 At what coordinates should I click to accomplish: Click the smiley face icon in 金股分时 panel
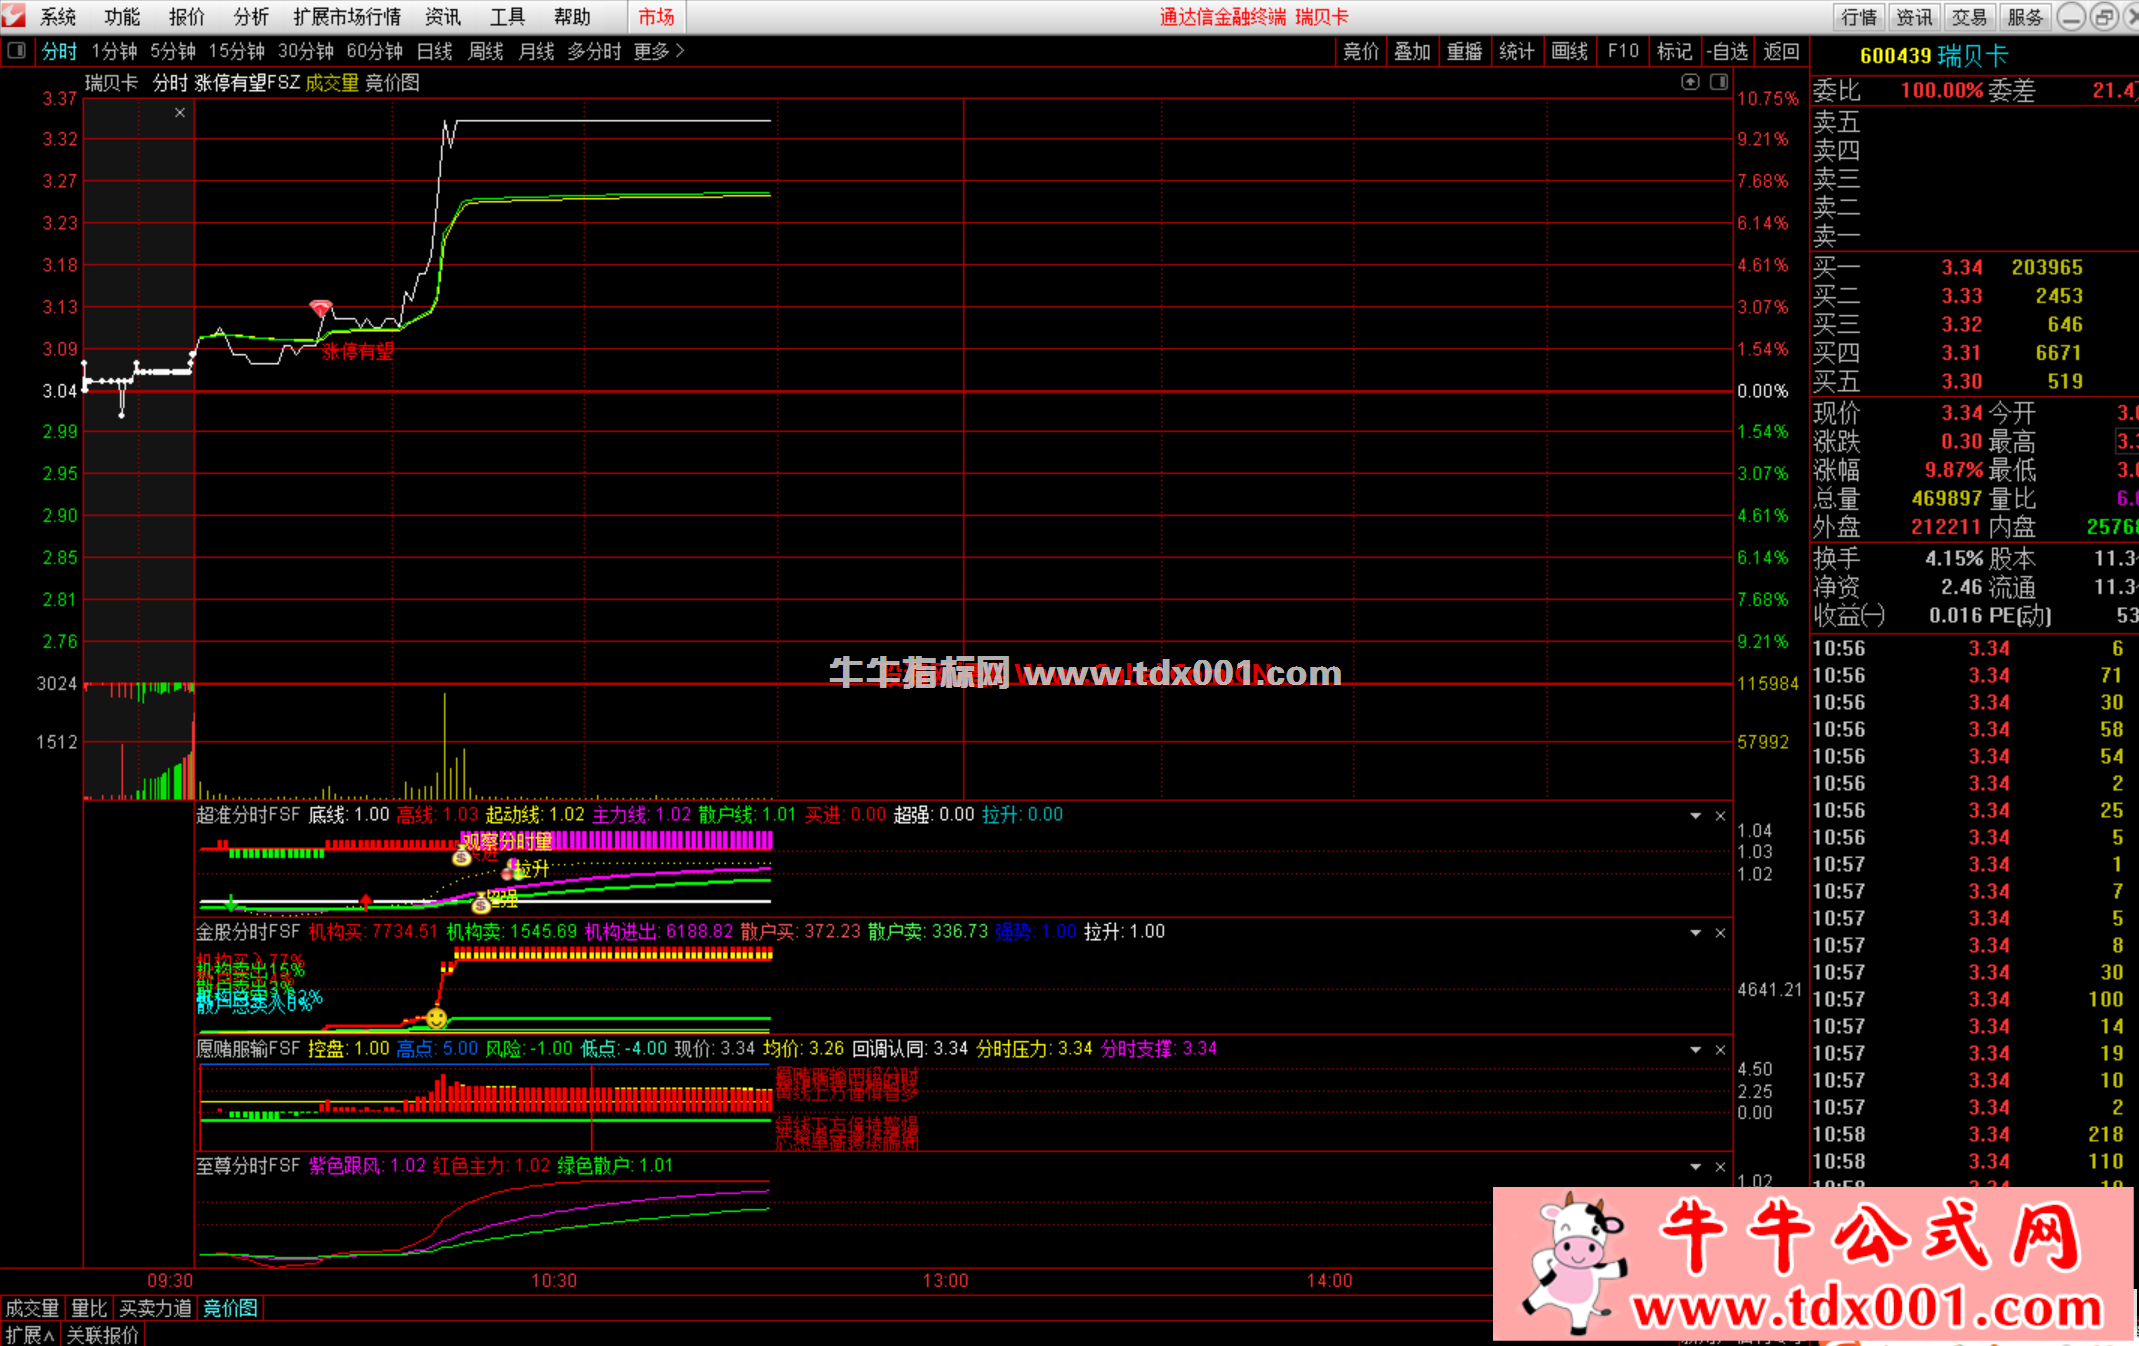(436, 1018)
